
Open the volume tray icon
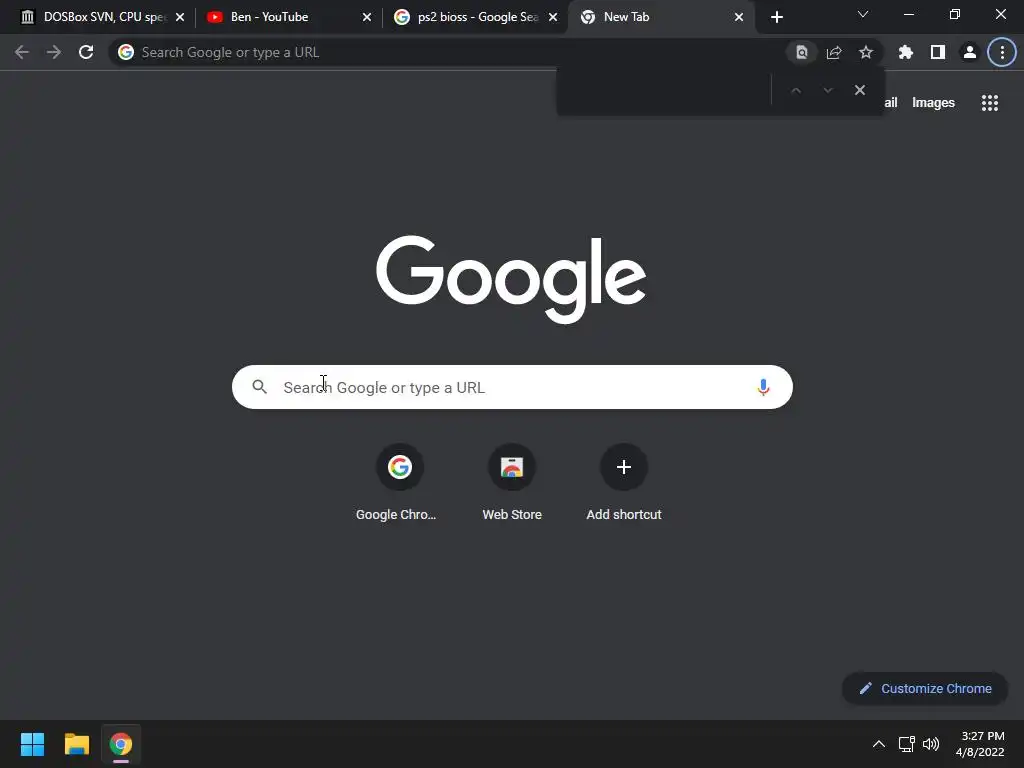click(x=931, y=744)
